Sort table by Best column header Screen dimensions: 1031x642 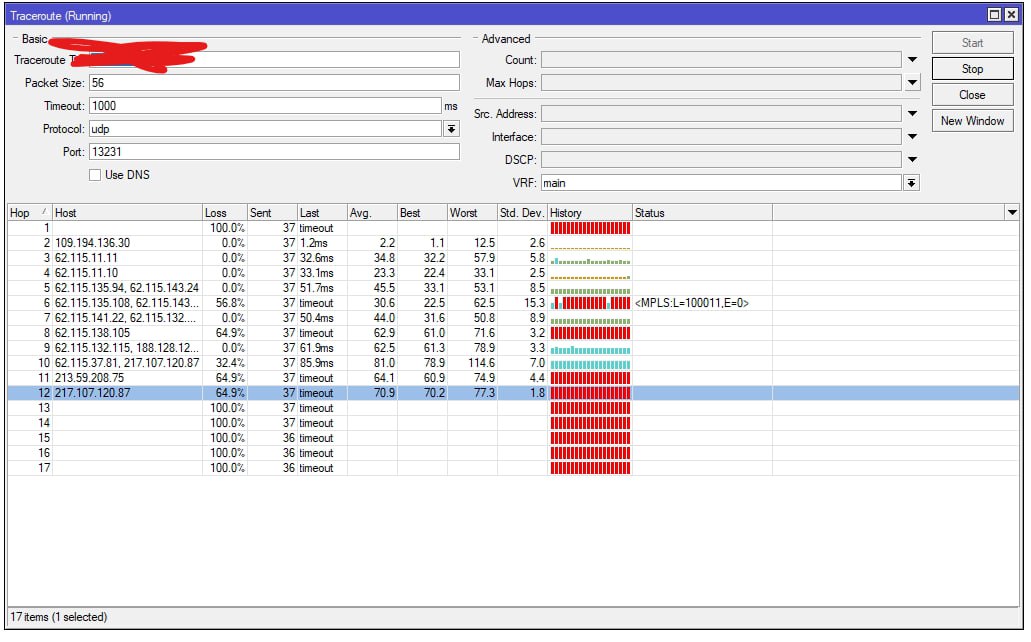click(422, 213)
